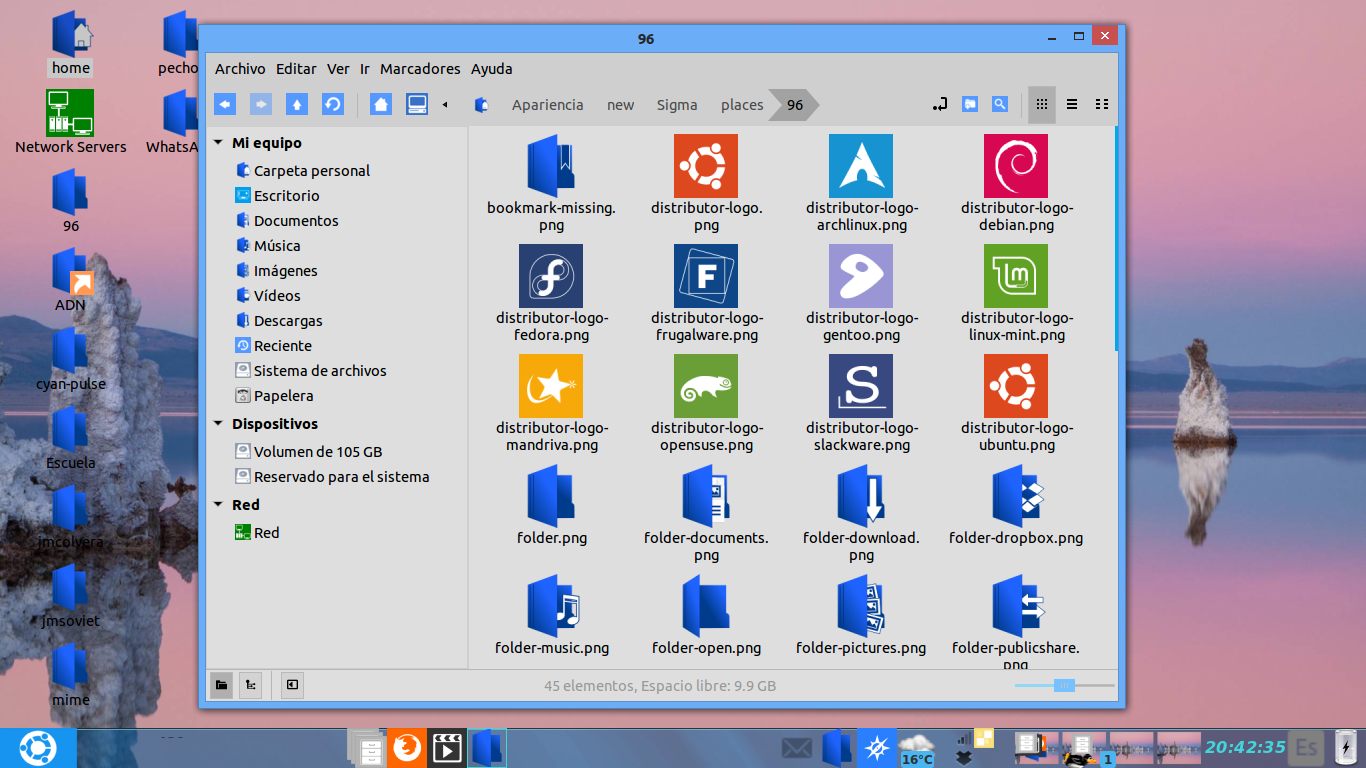Toggle tree view in the sidebar
This screenshot has height=768, width=1366.
[x=250, y=685]
